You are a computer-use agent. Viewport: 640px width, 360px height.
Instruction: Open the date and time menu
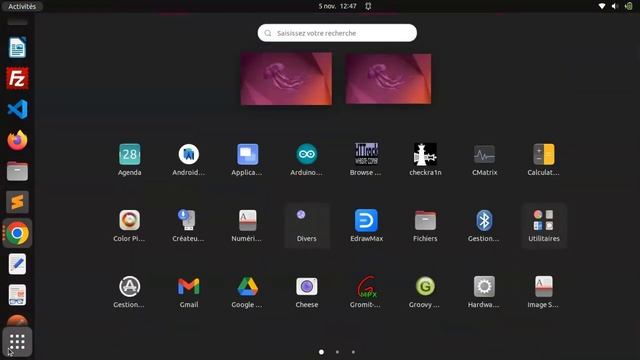pos(337,6)
